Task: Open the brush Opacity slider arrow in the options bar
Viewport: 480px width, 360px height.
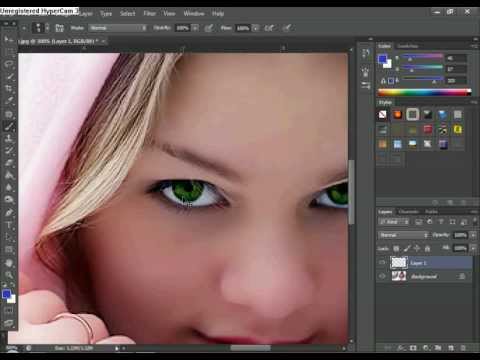Action: pyautogui.click(x=195, y=28)
